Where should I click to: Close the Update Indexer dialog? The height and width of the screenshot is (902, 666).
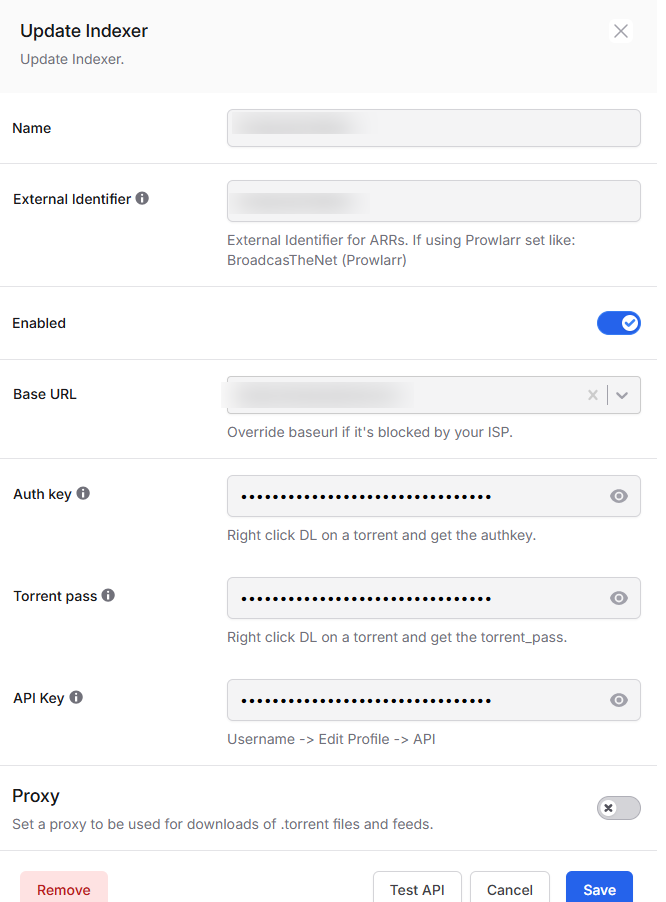(x=621, y=31)
